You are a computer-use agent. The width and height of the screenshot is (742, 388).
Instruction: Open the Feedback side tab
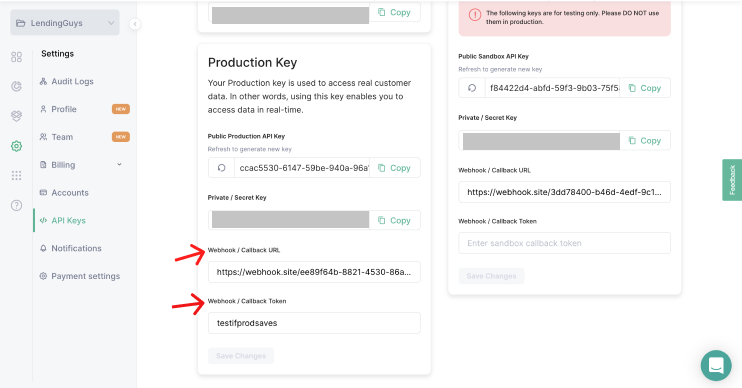pyautogui.click(x=732, y=180)
